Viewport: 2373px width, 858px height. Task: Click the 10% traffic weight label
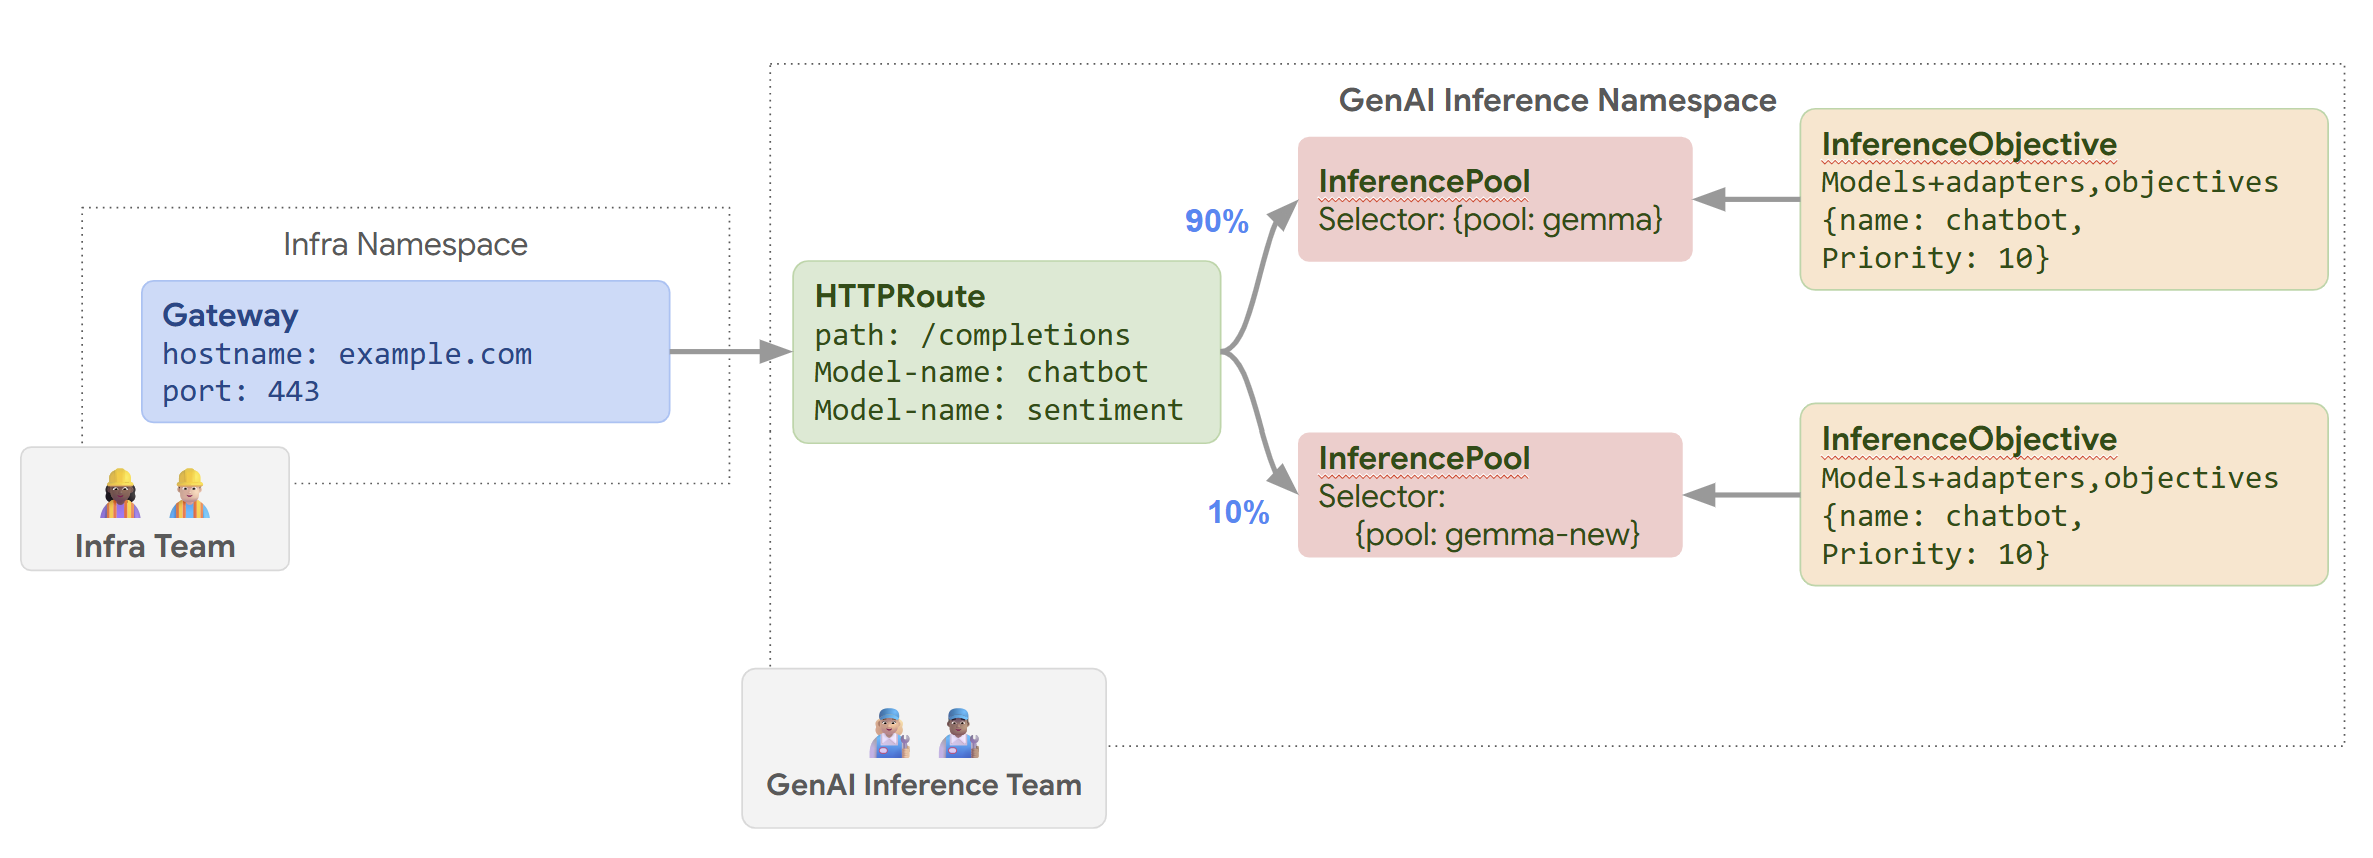1238,513
